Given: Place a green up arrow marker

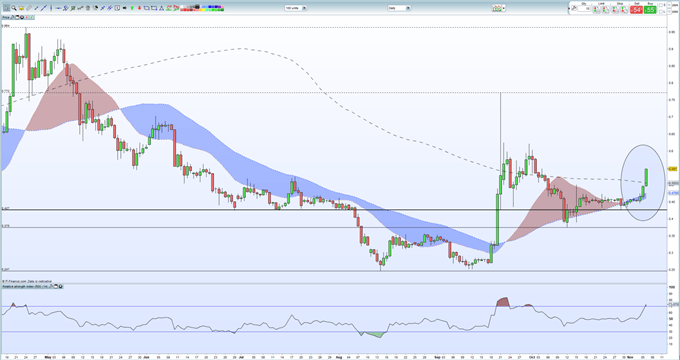Looking at the screenshot, I should click(x=132, y=8).
